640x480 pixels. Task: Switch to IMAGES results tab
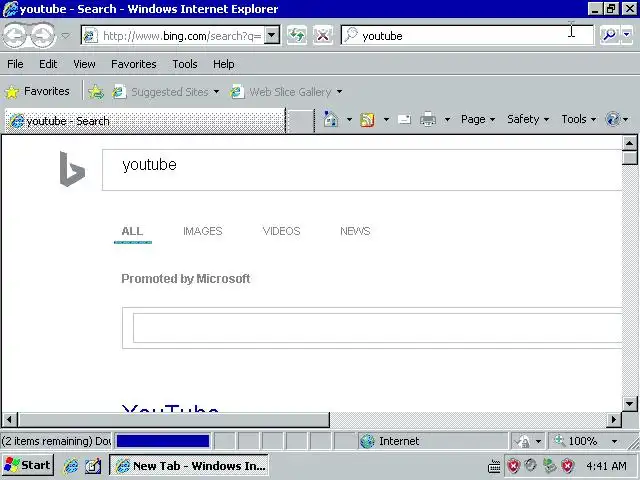[202, 231]
